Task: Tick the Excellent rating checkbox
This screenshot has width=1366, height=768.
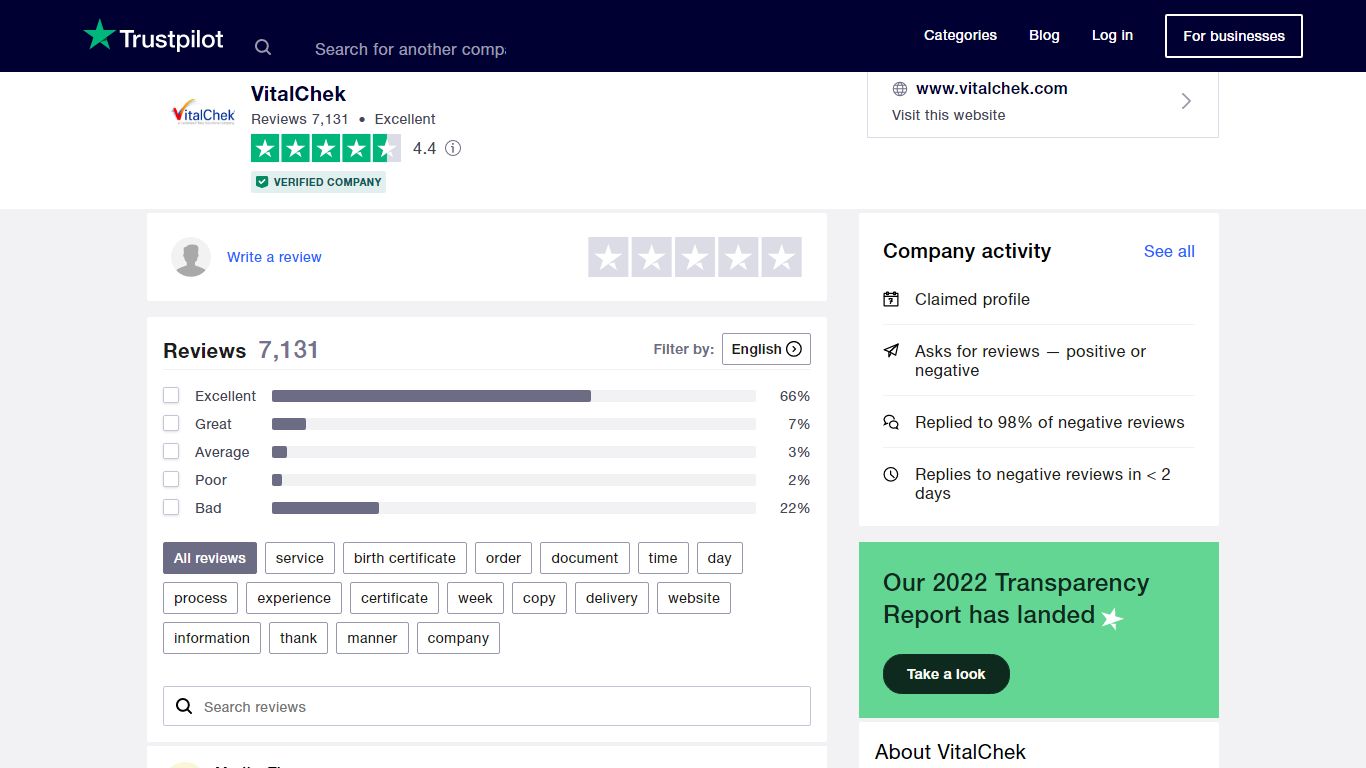Action: (x=171, y=396)
